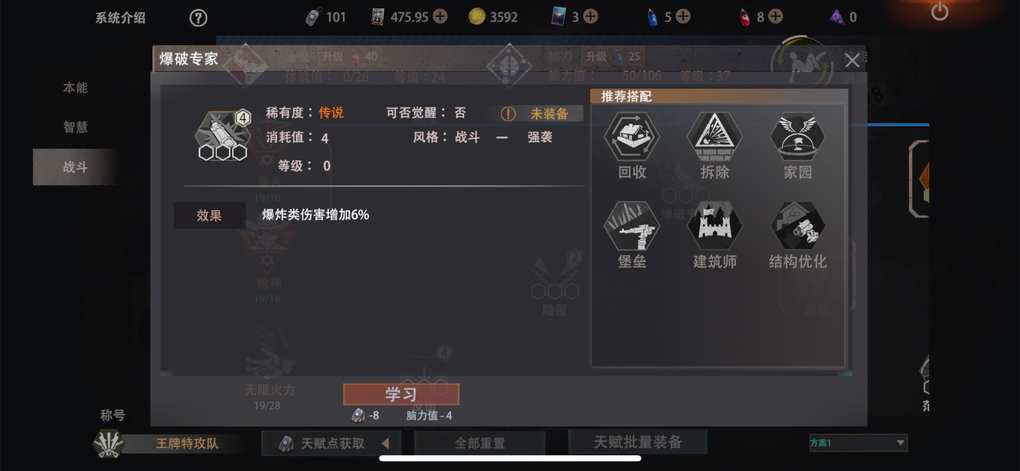Click the 全部重置 reset button
Viewport: 1020px width, 471px height.
point(479,444)
